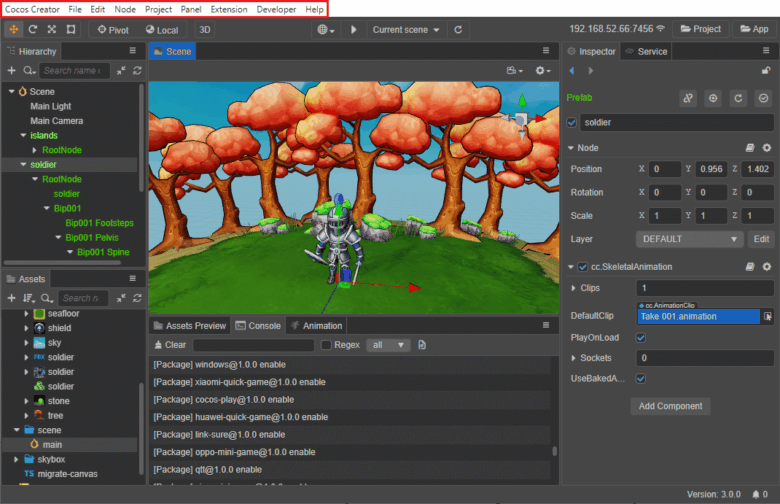This screenshot has height=504, width=780.
Task: Click the play preview button
Action: (x=353, y=29)
